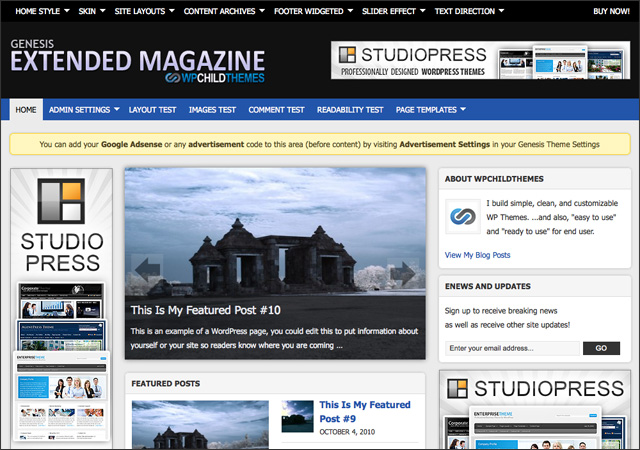Click the slider previous arrow

(147, 269)
